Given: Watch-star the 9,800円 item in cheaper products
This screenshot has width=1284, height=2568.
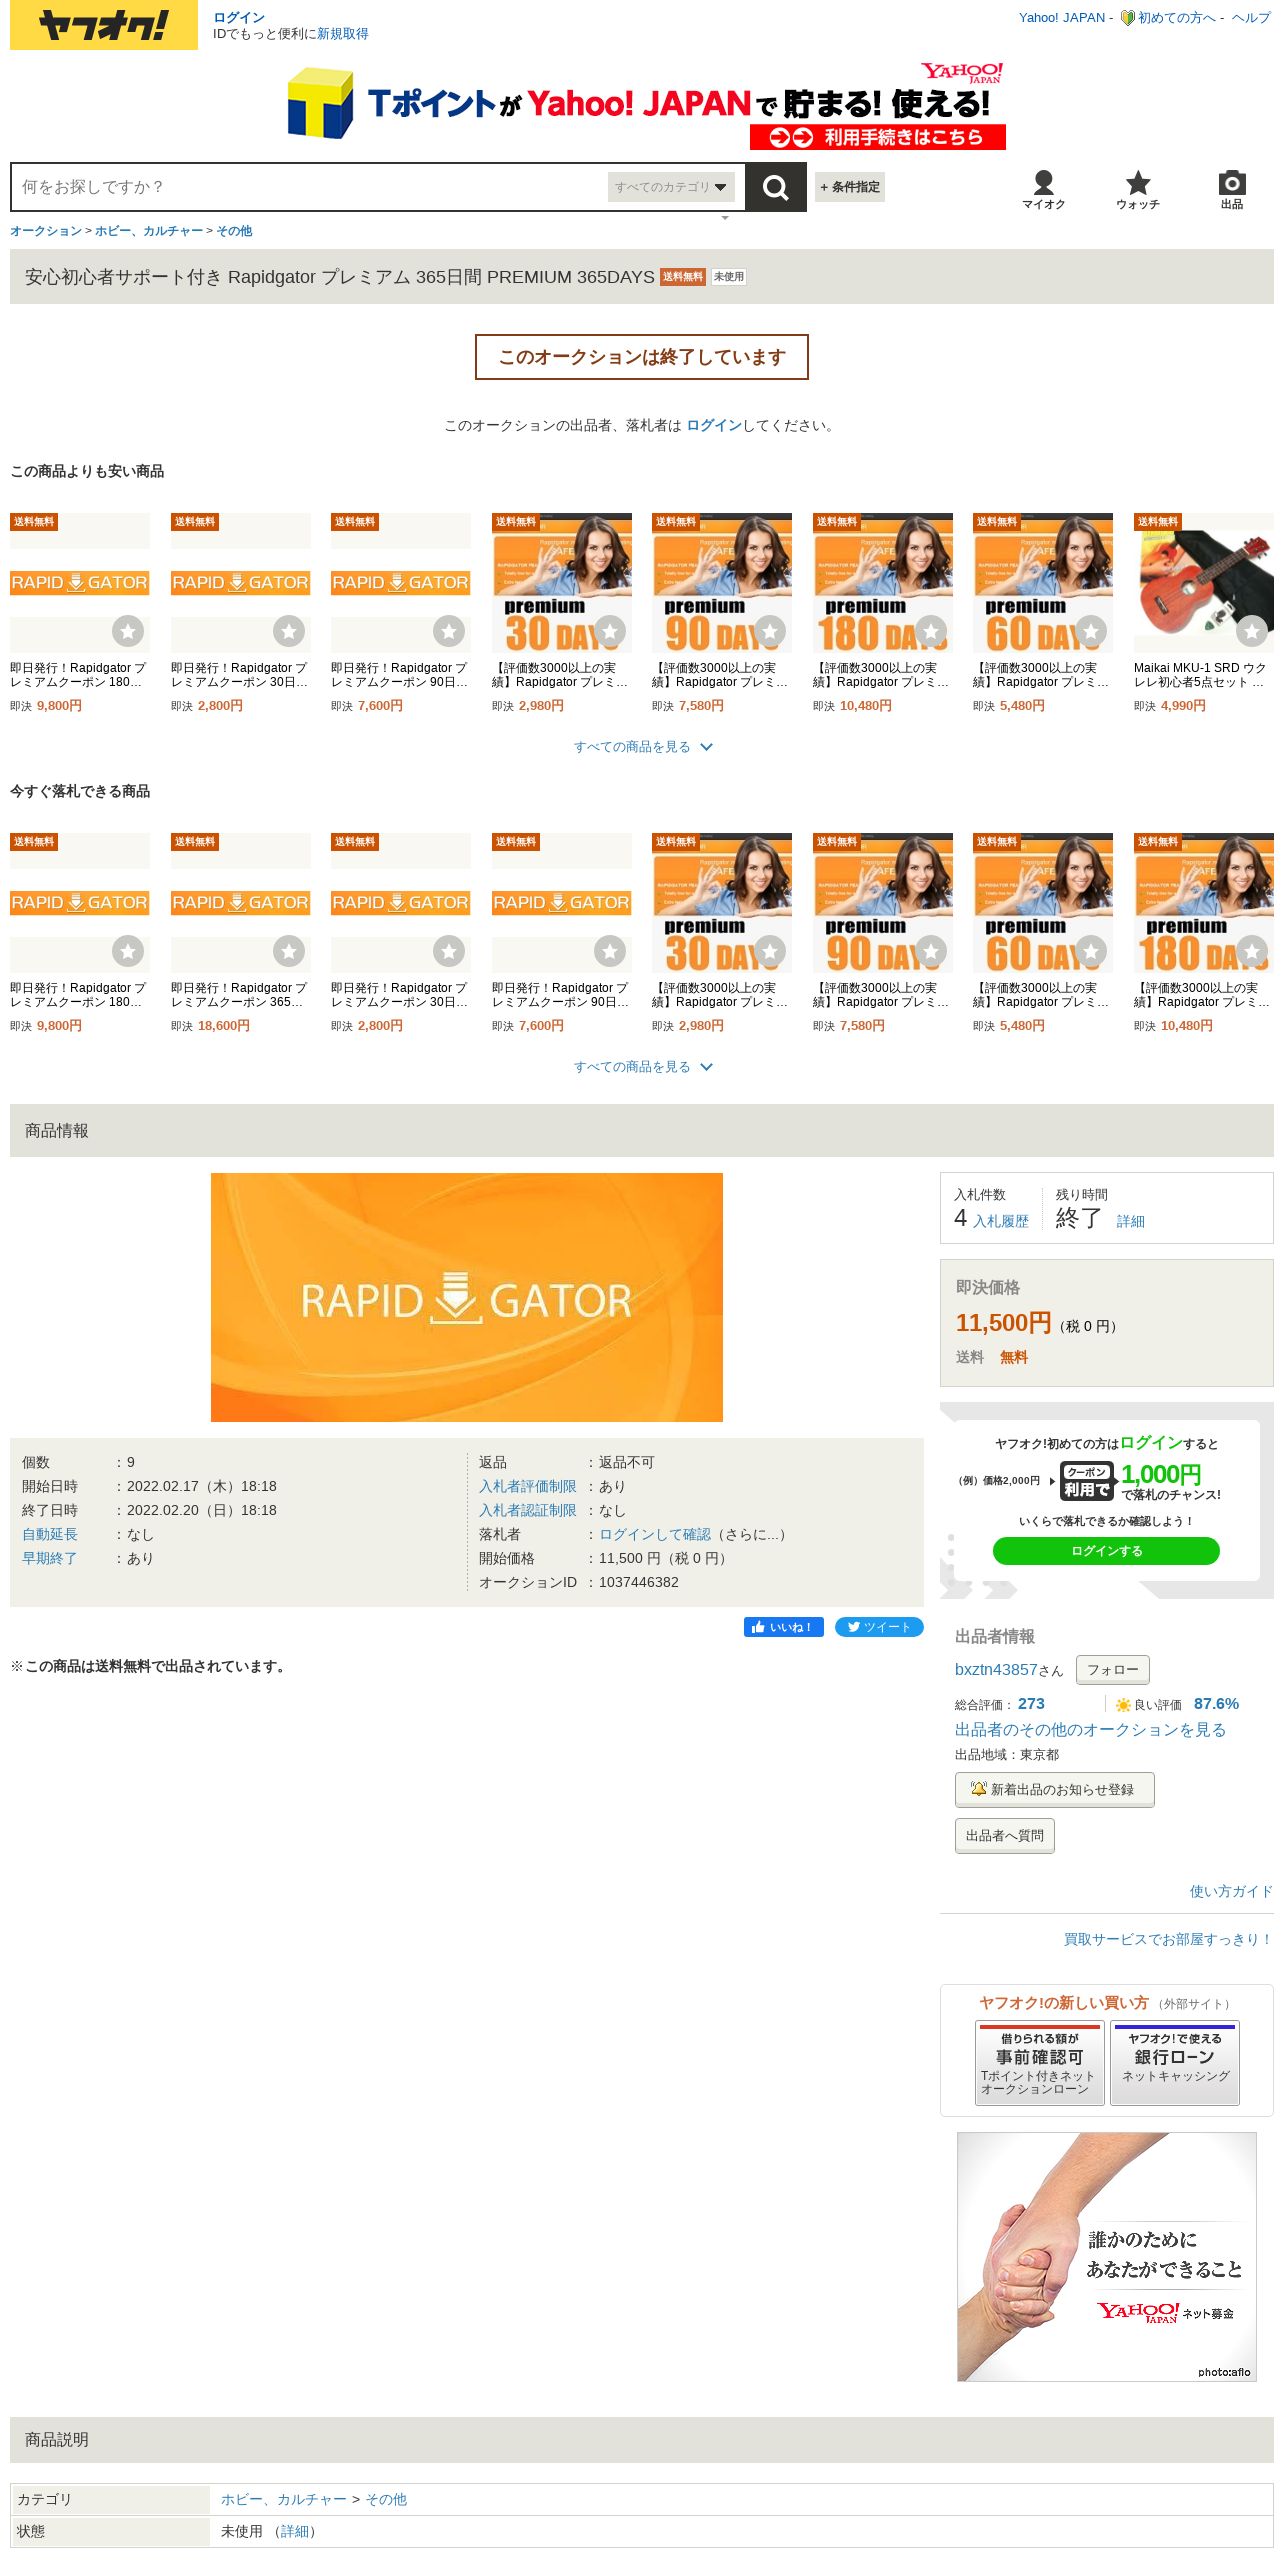Looking at the screenshot, I should [x=128, y=631].
